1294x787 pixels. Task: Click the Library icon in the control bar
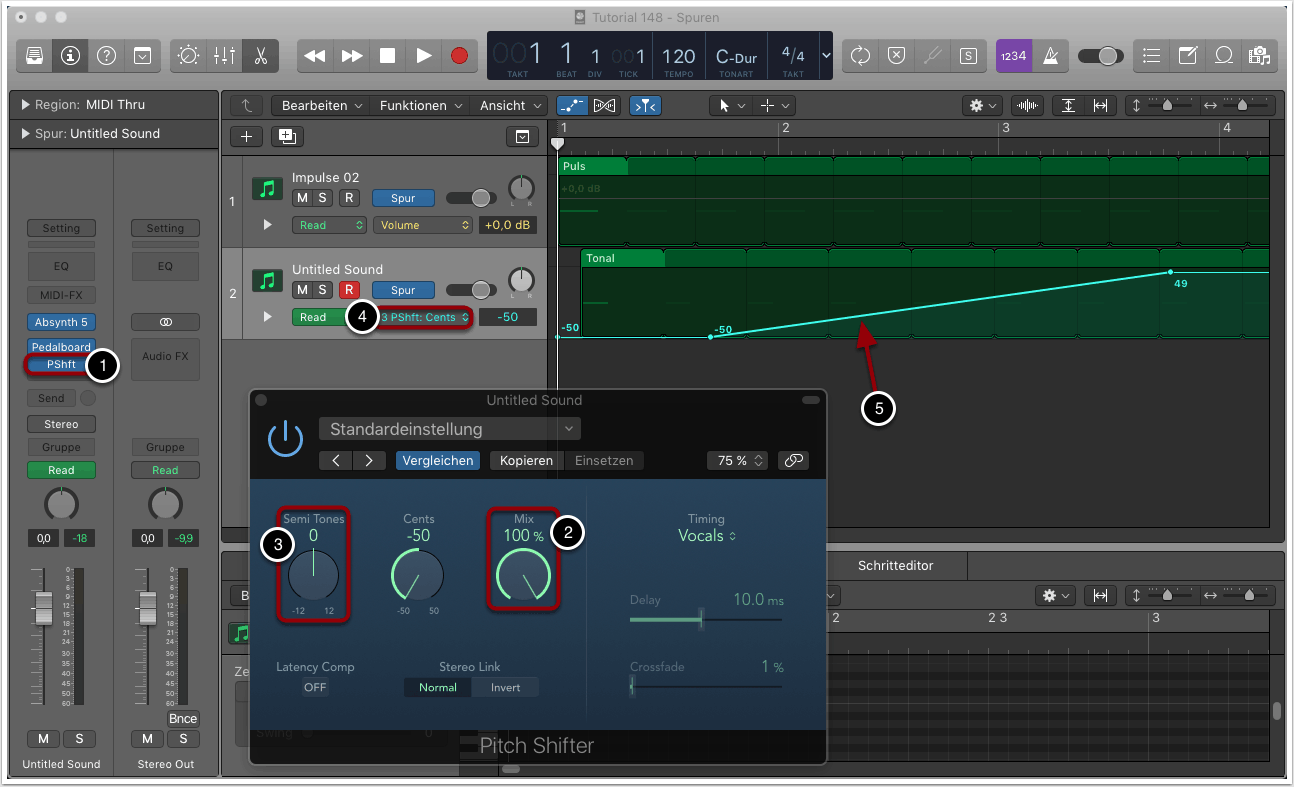[34, 56]
